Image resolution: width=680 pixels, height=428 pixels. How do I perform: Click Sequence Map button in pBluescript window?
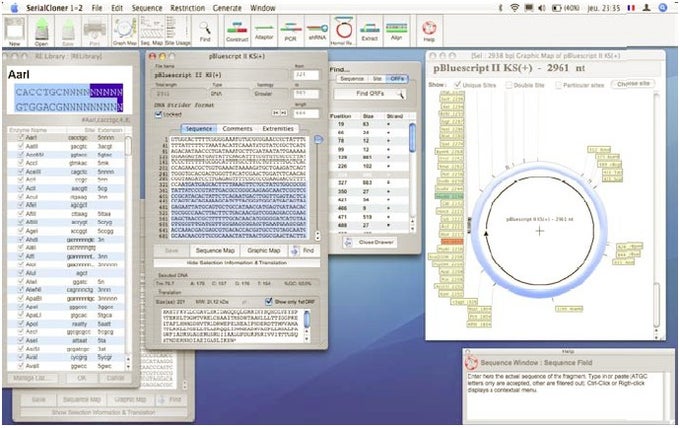(215, 251)
